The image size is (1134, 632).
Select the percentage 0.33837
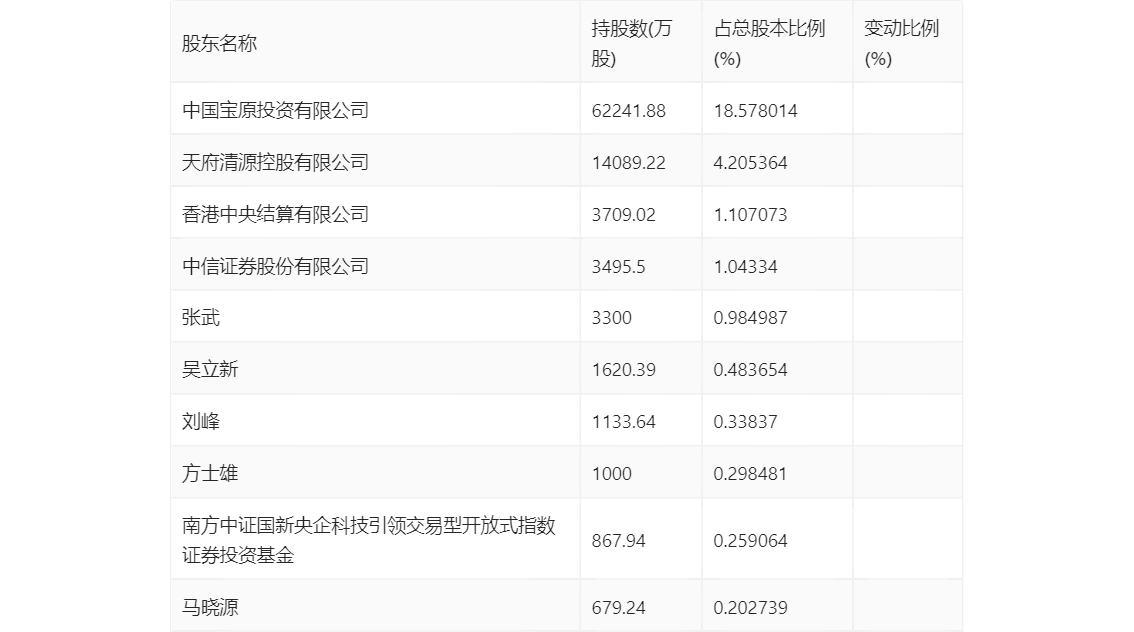pyautogui.click(x=745, y=422)
